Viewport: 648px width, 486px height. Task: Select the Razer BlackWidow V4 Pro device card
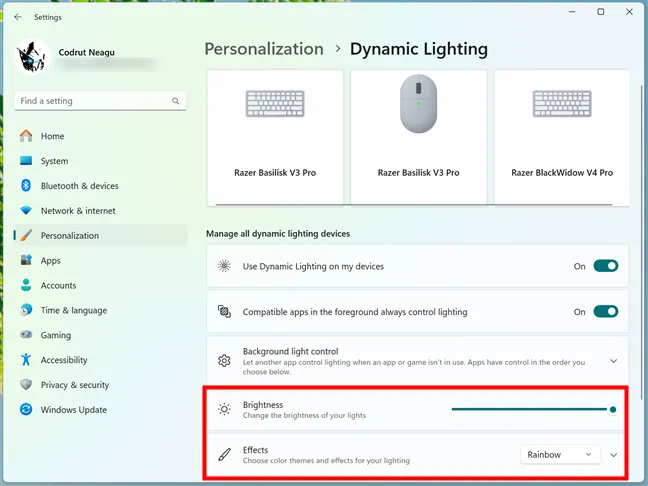pyautogui.click(x=562, y=137)
